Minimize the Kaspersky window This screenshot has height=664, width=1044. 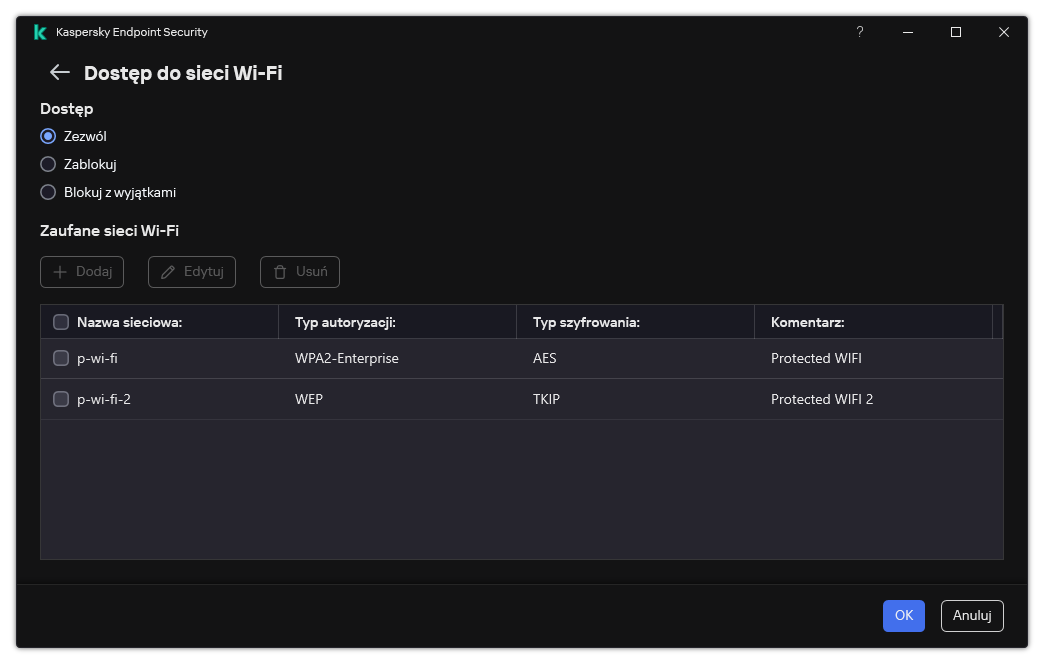click(x=907, y=32)
